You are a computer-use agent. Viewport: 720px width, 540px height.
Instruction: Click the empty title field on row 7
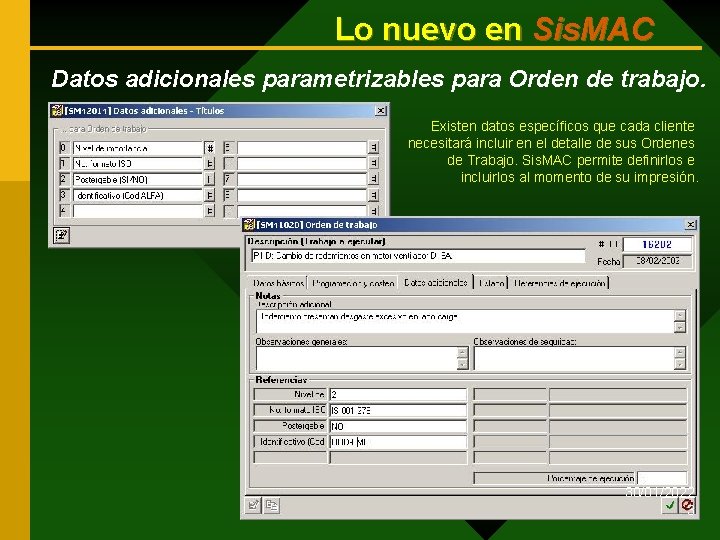tap(302, 179)
